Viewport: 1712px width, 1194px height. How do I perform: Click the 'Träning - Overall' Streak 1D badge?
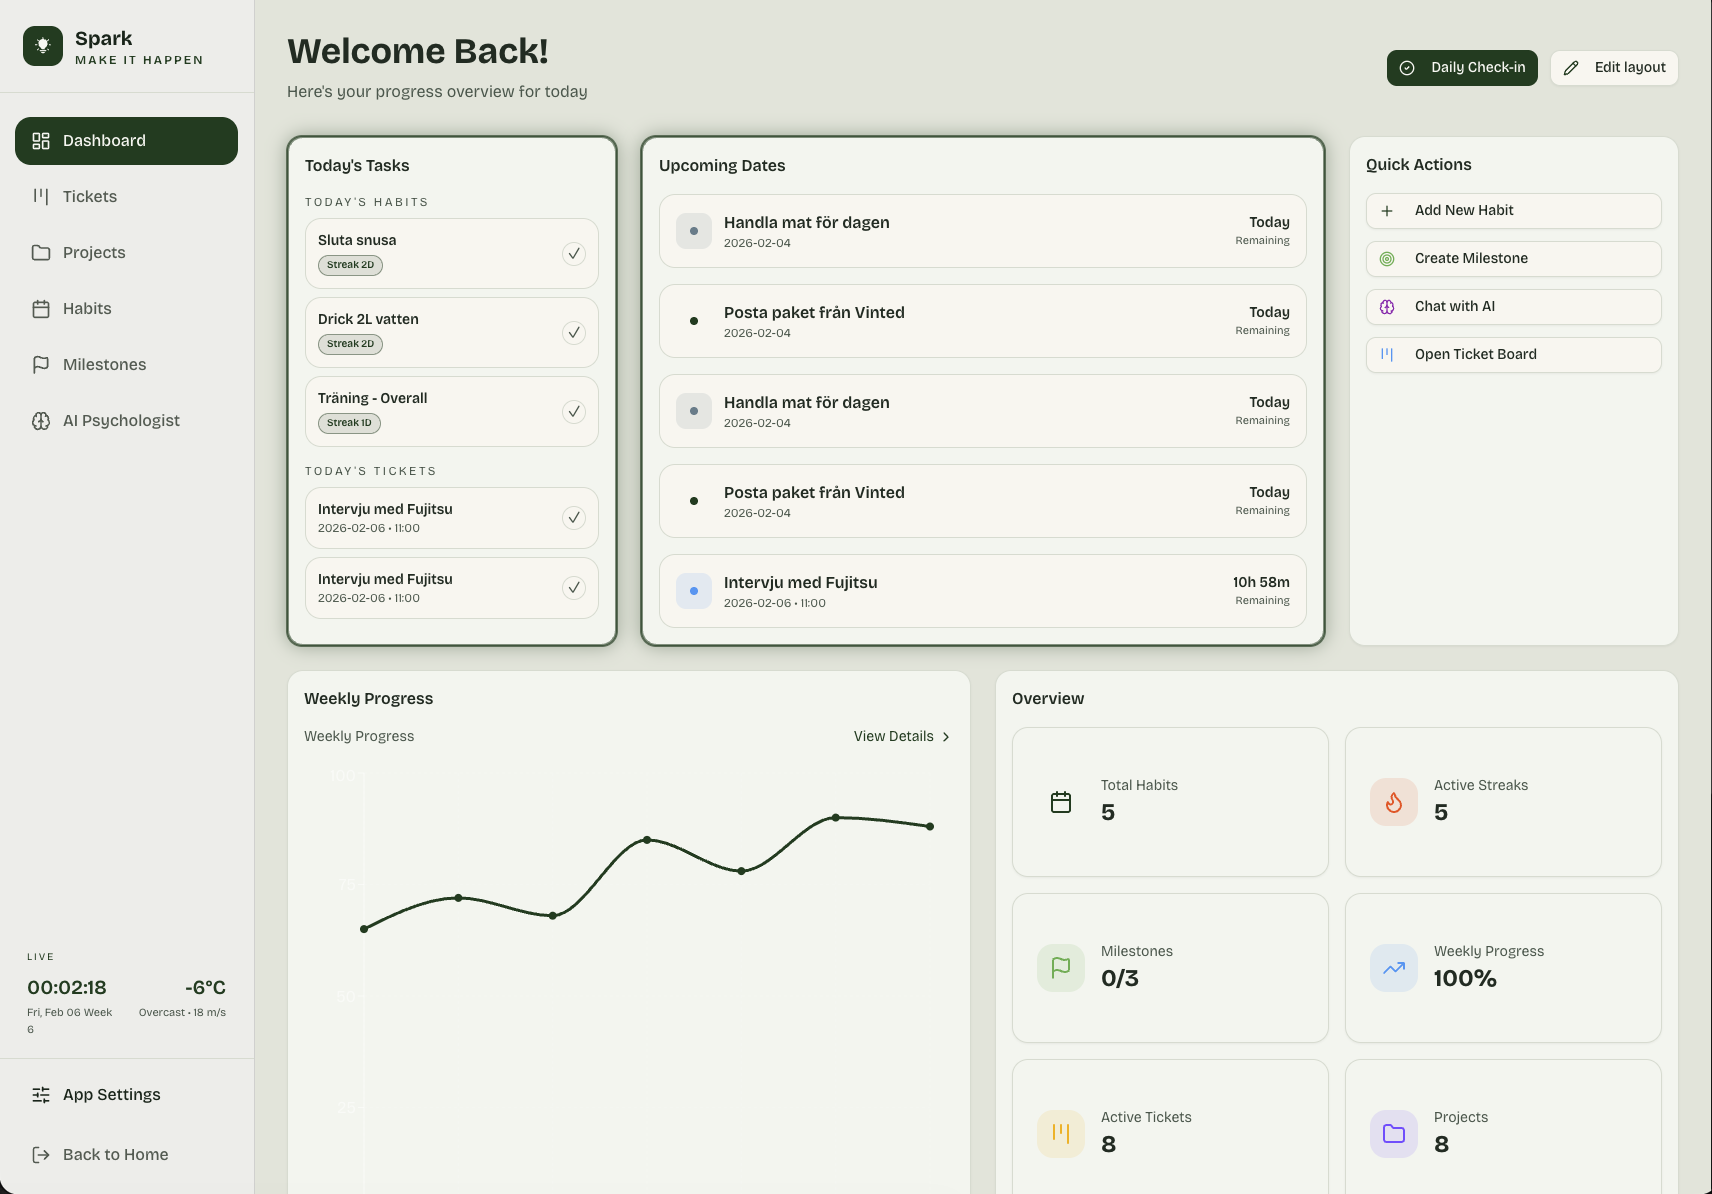tap(348, 422)
